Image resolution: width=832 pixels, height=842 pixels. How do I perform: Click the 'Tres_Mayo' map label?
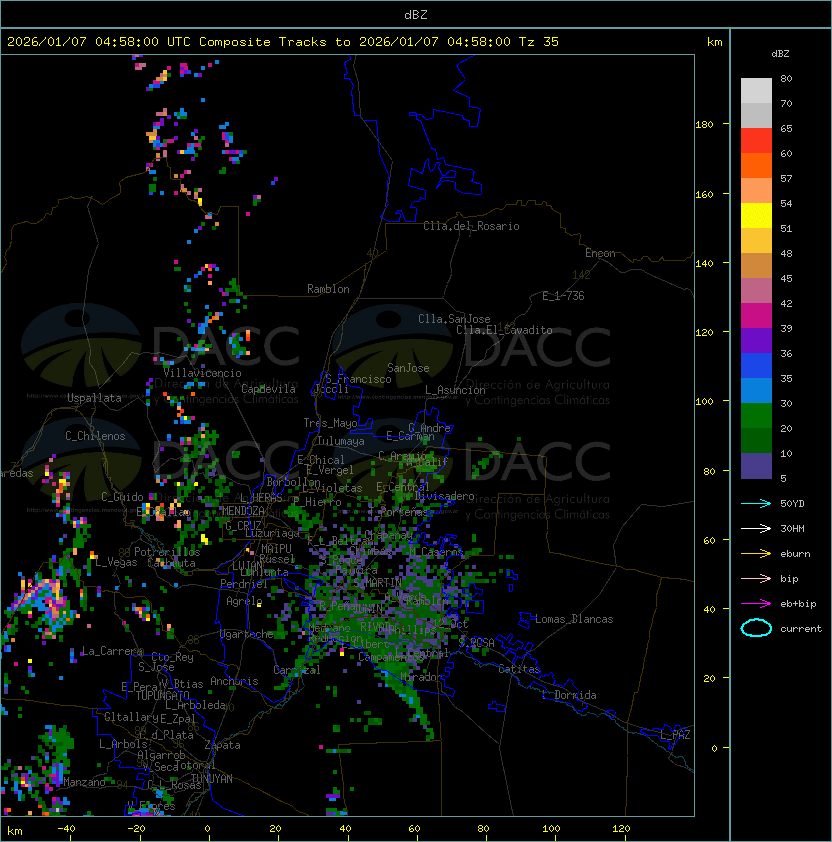330,423
